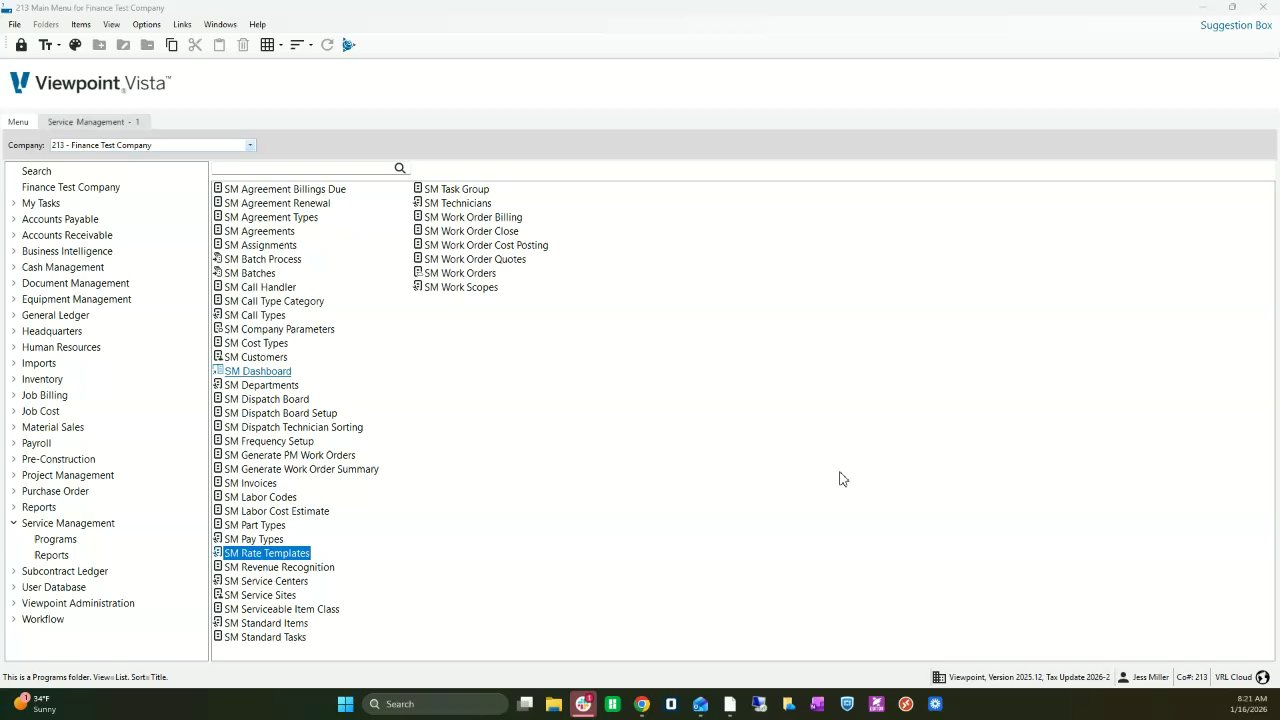Switch to the Menu tab

18,122
